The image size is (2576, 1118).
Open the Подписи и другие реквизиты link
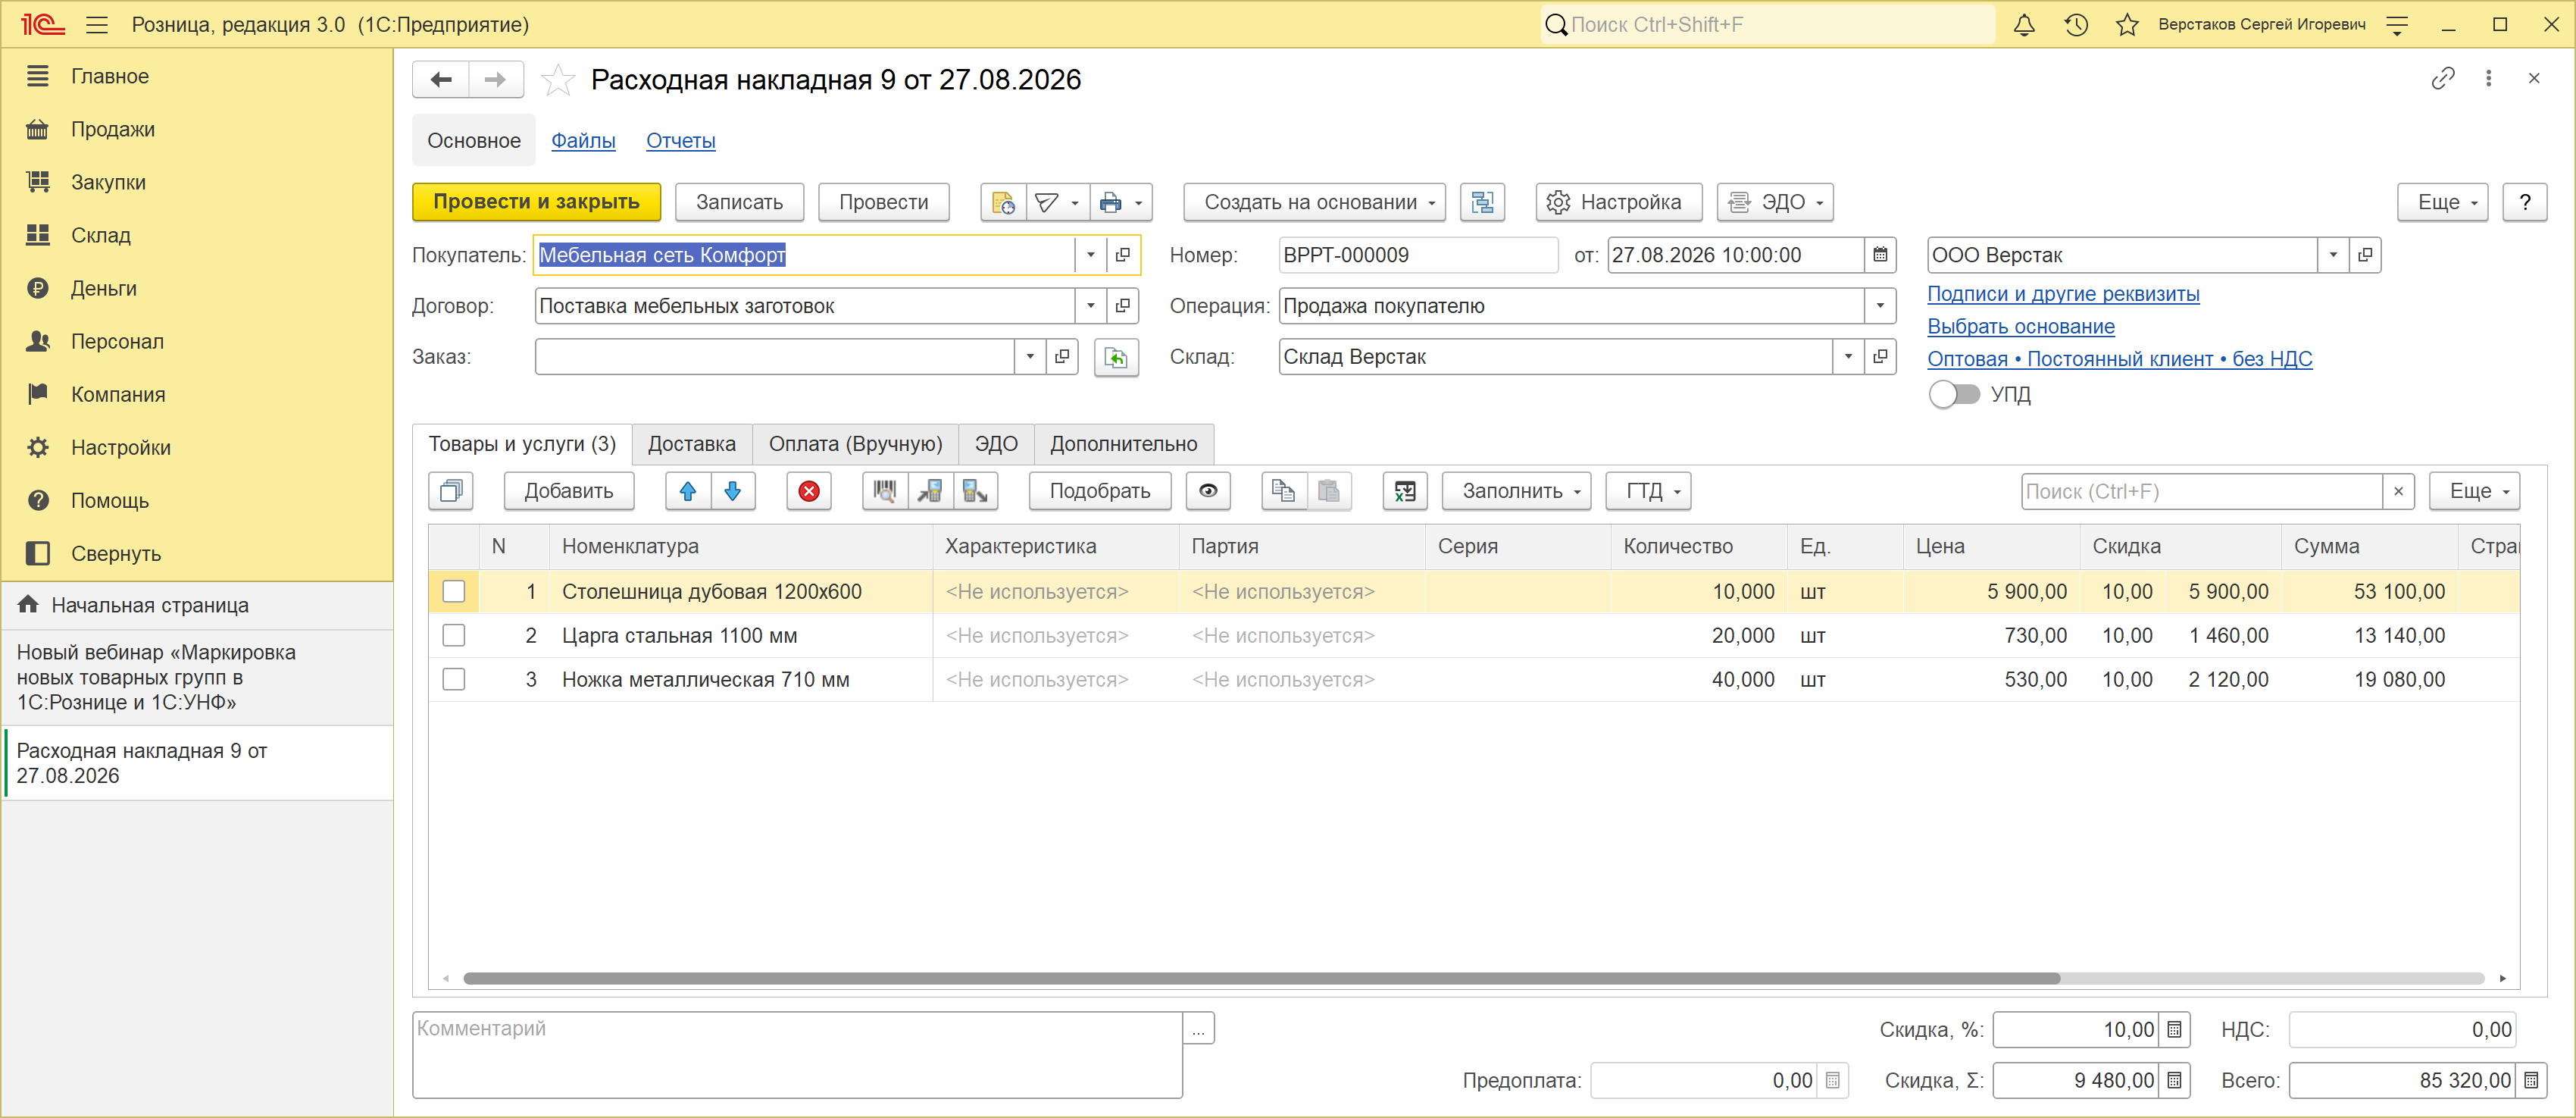pyautogui.click(x=2063, y=294)
